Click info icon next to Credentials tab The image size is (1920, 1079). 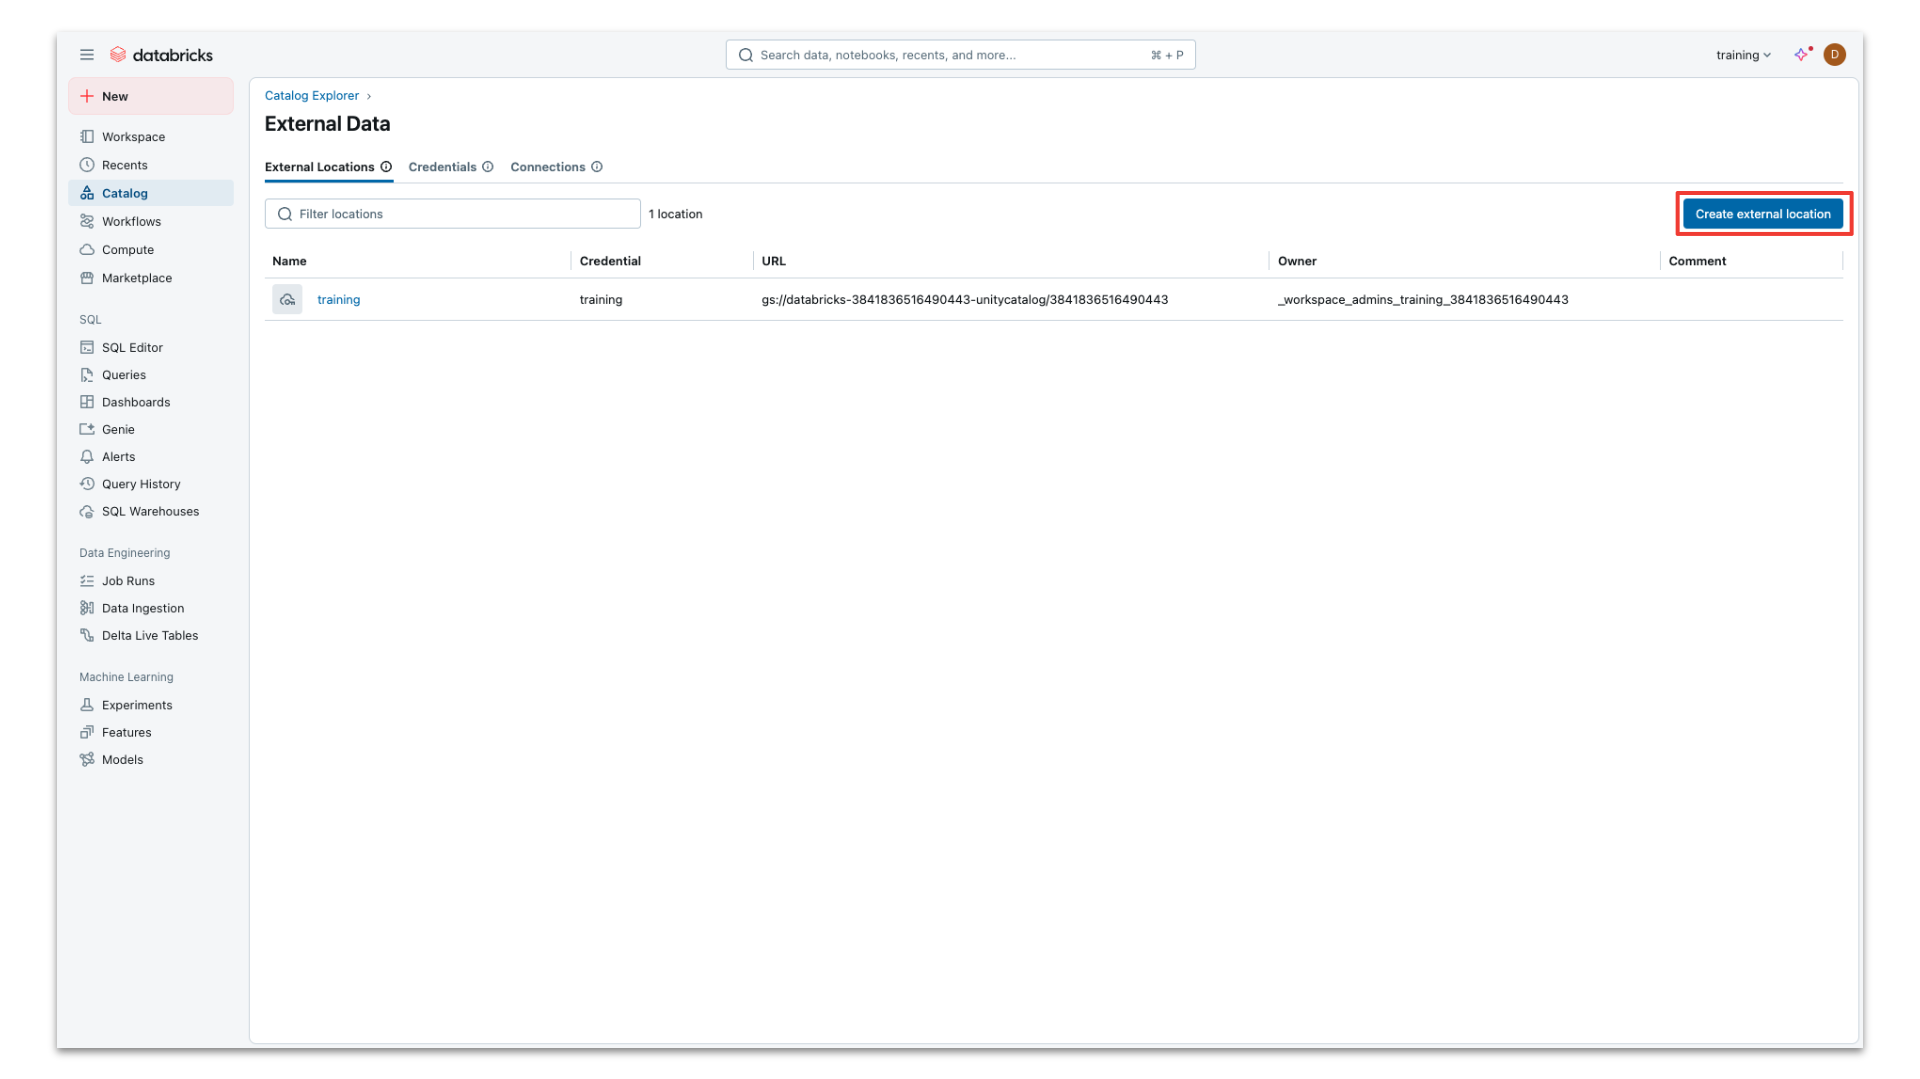pos(488,167)
